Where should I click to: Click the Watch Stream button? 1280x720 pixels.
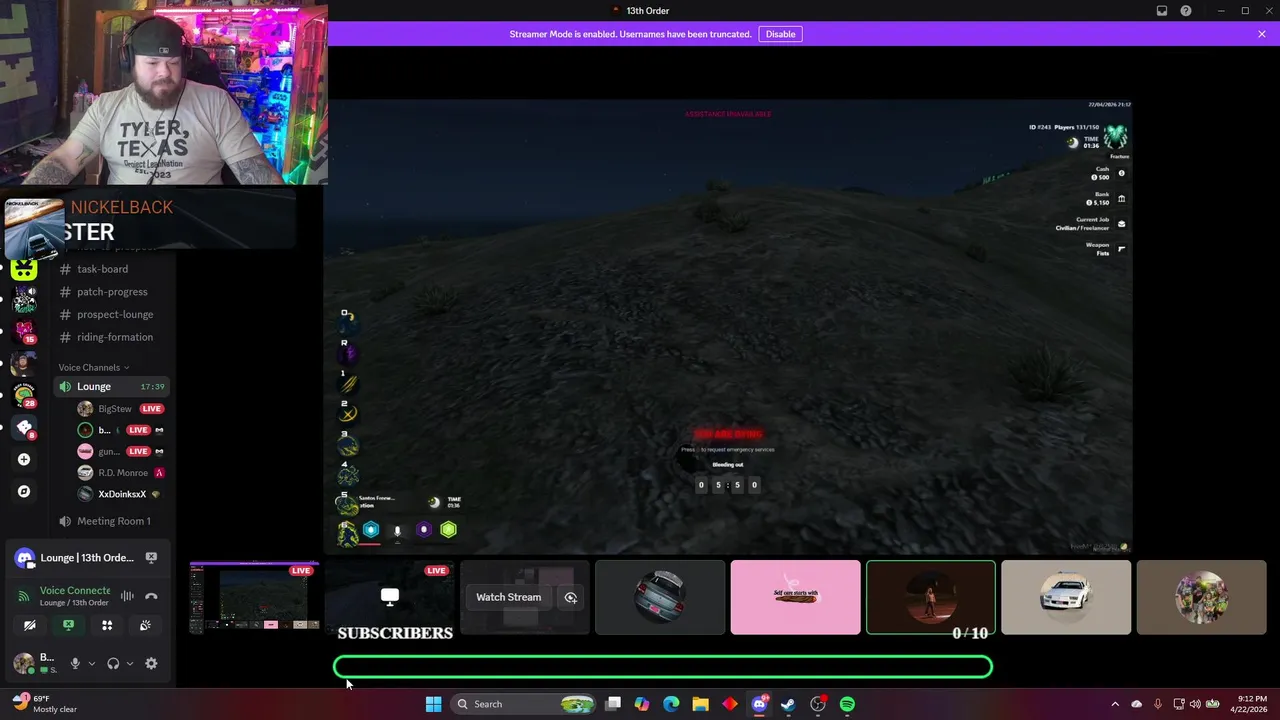pyautogui.click(x=508, y=597)
